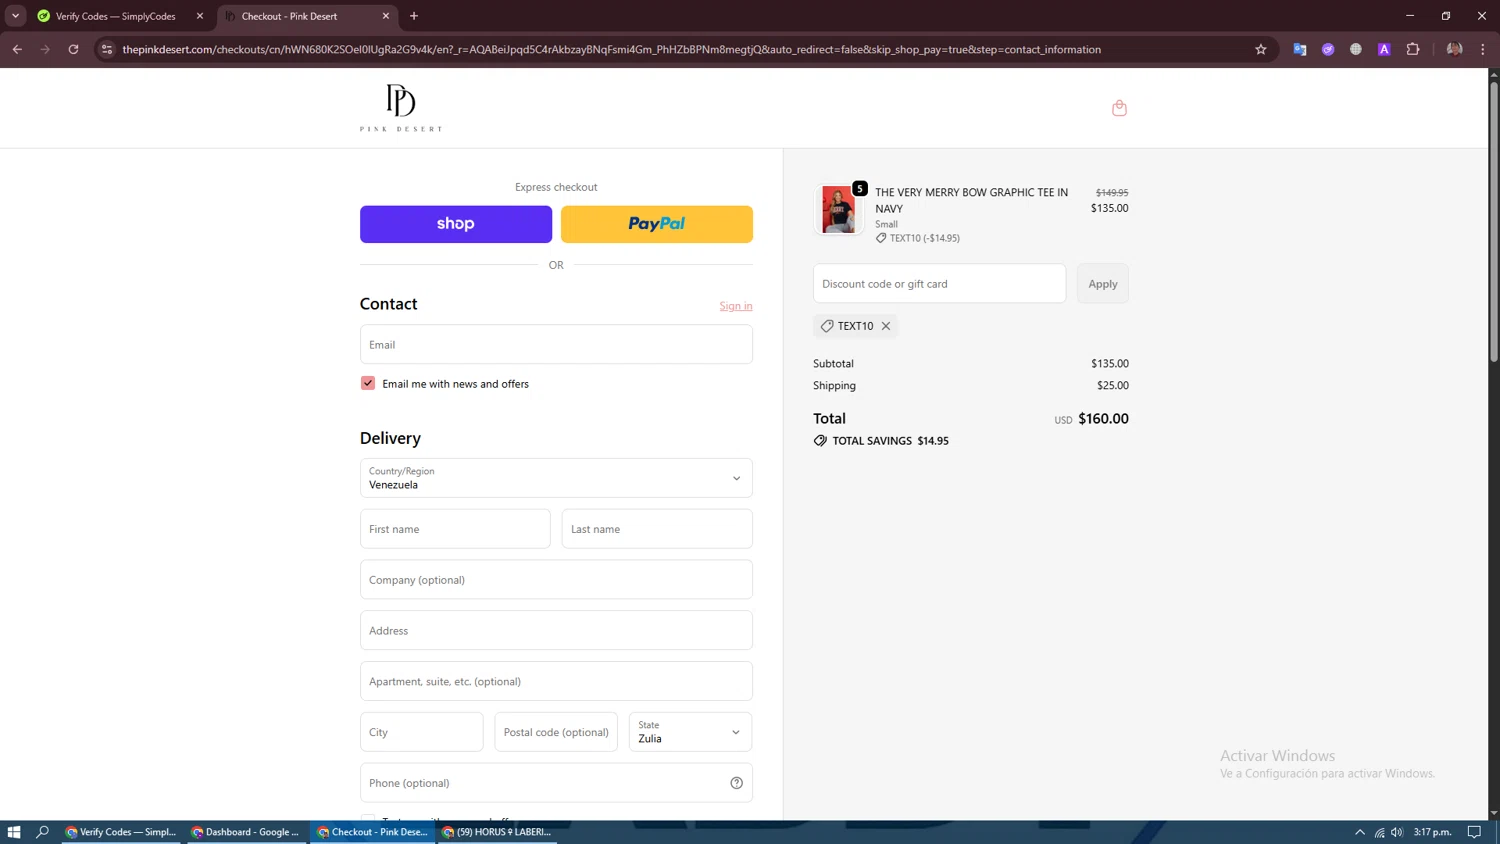Click the purple A extension icon
Viewport: 1500px width, 844px height.
(x=1384, y=49)
